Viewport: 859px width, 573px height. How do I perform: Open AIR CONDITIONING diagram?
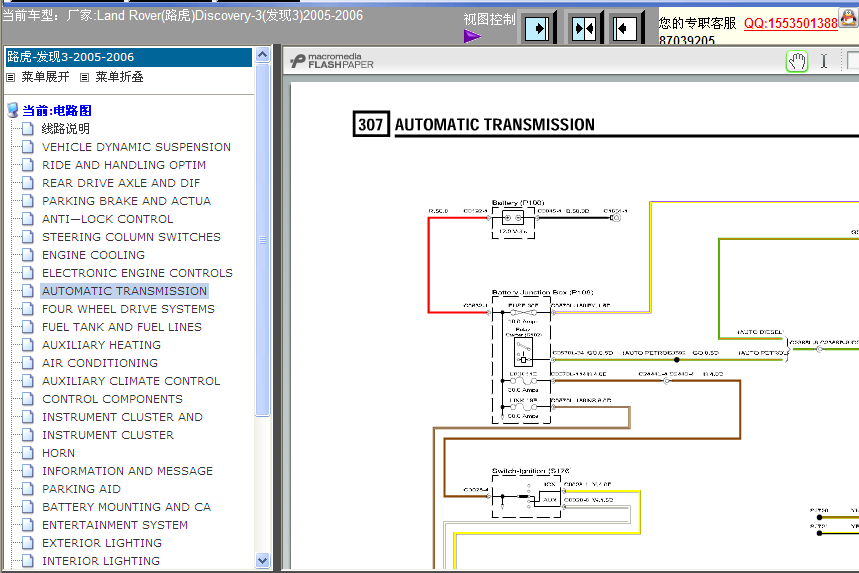pos(100,363)
